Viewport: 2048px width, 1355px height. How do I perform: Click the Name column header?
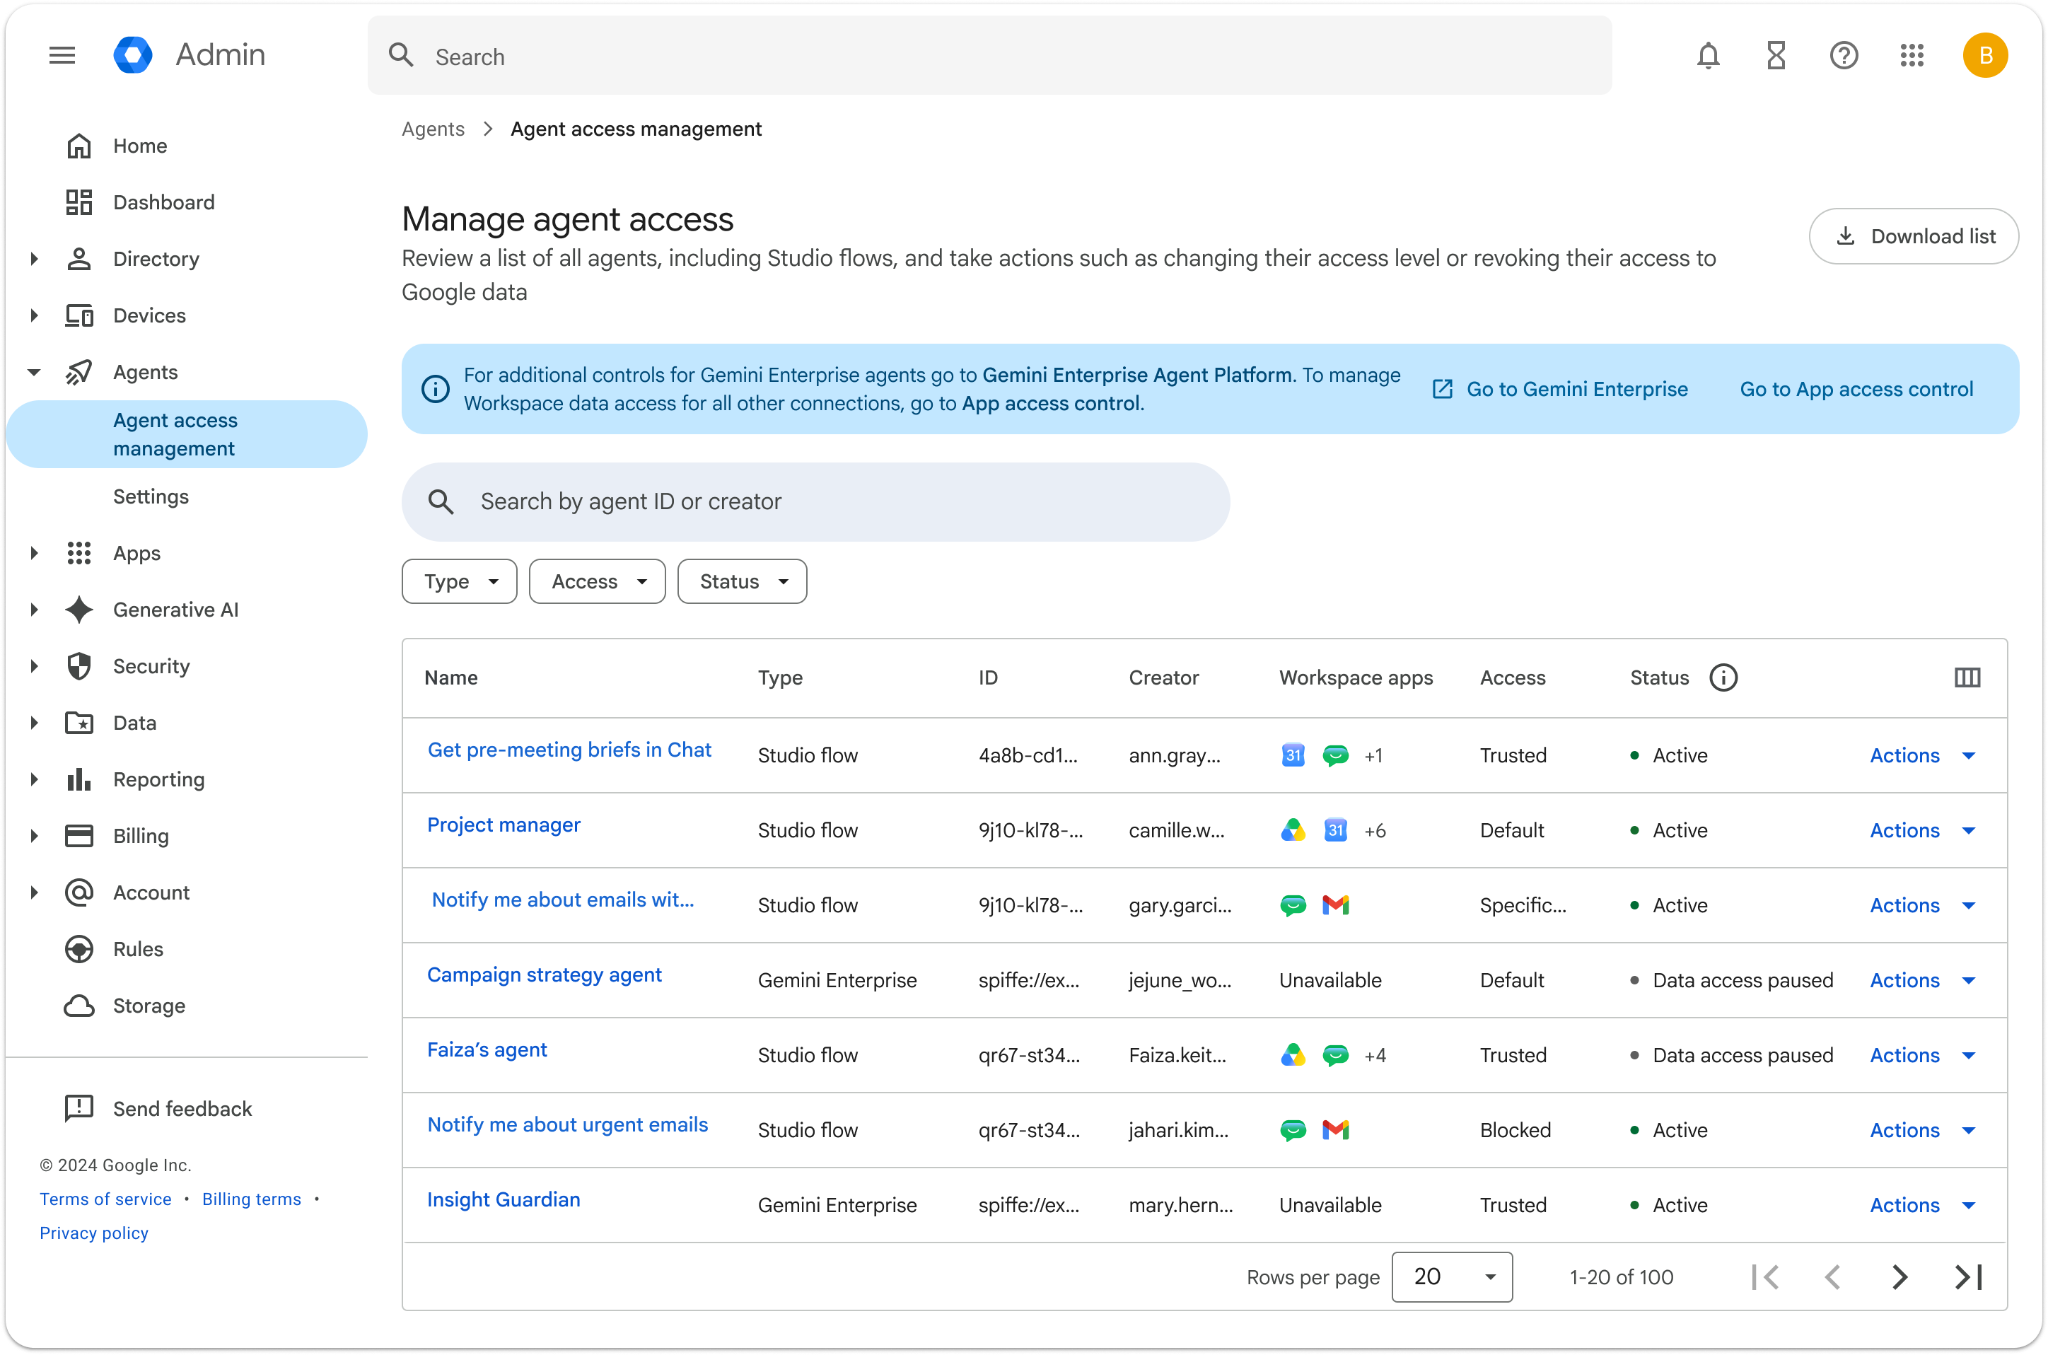coord(451,678)
